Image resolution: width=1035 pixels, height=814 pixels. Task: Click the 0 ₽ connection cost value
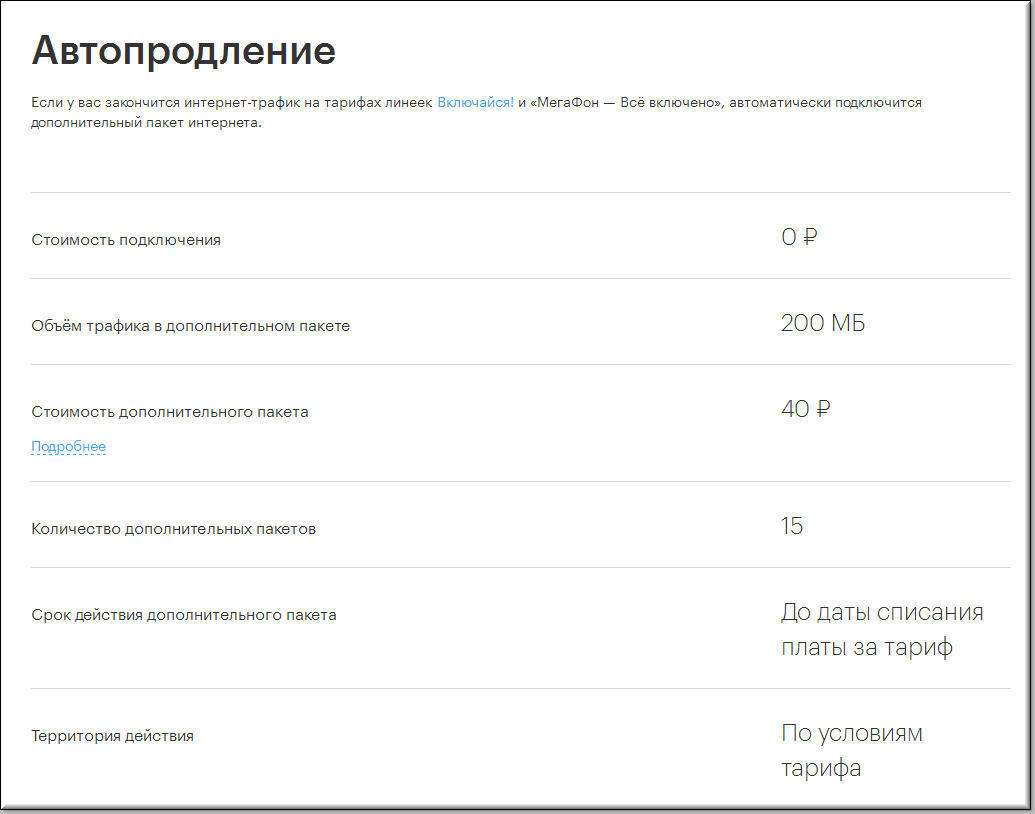tap(799, 238)
